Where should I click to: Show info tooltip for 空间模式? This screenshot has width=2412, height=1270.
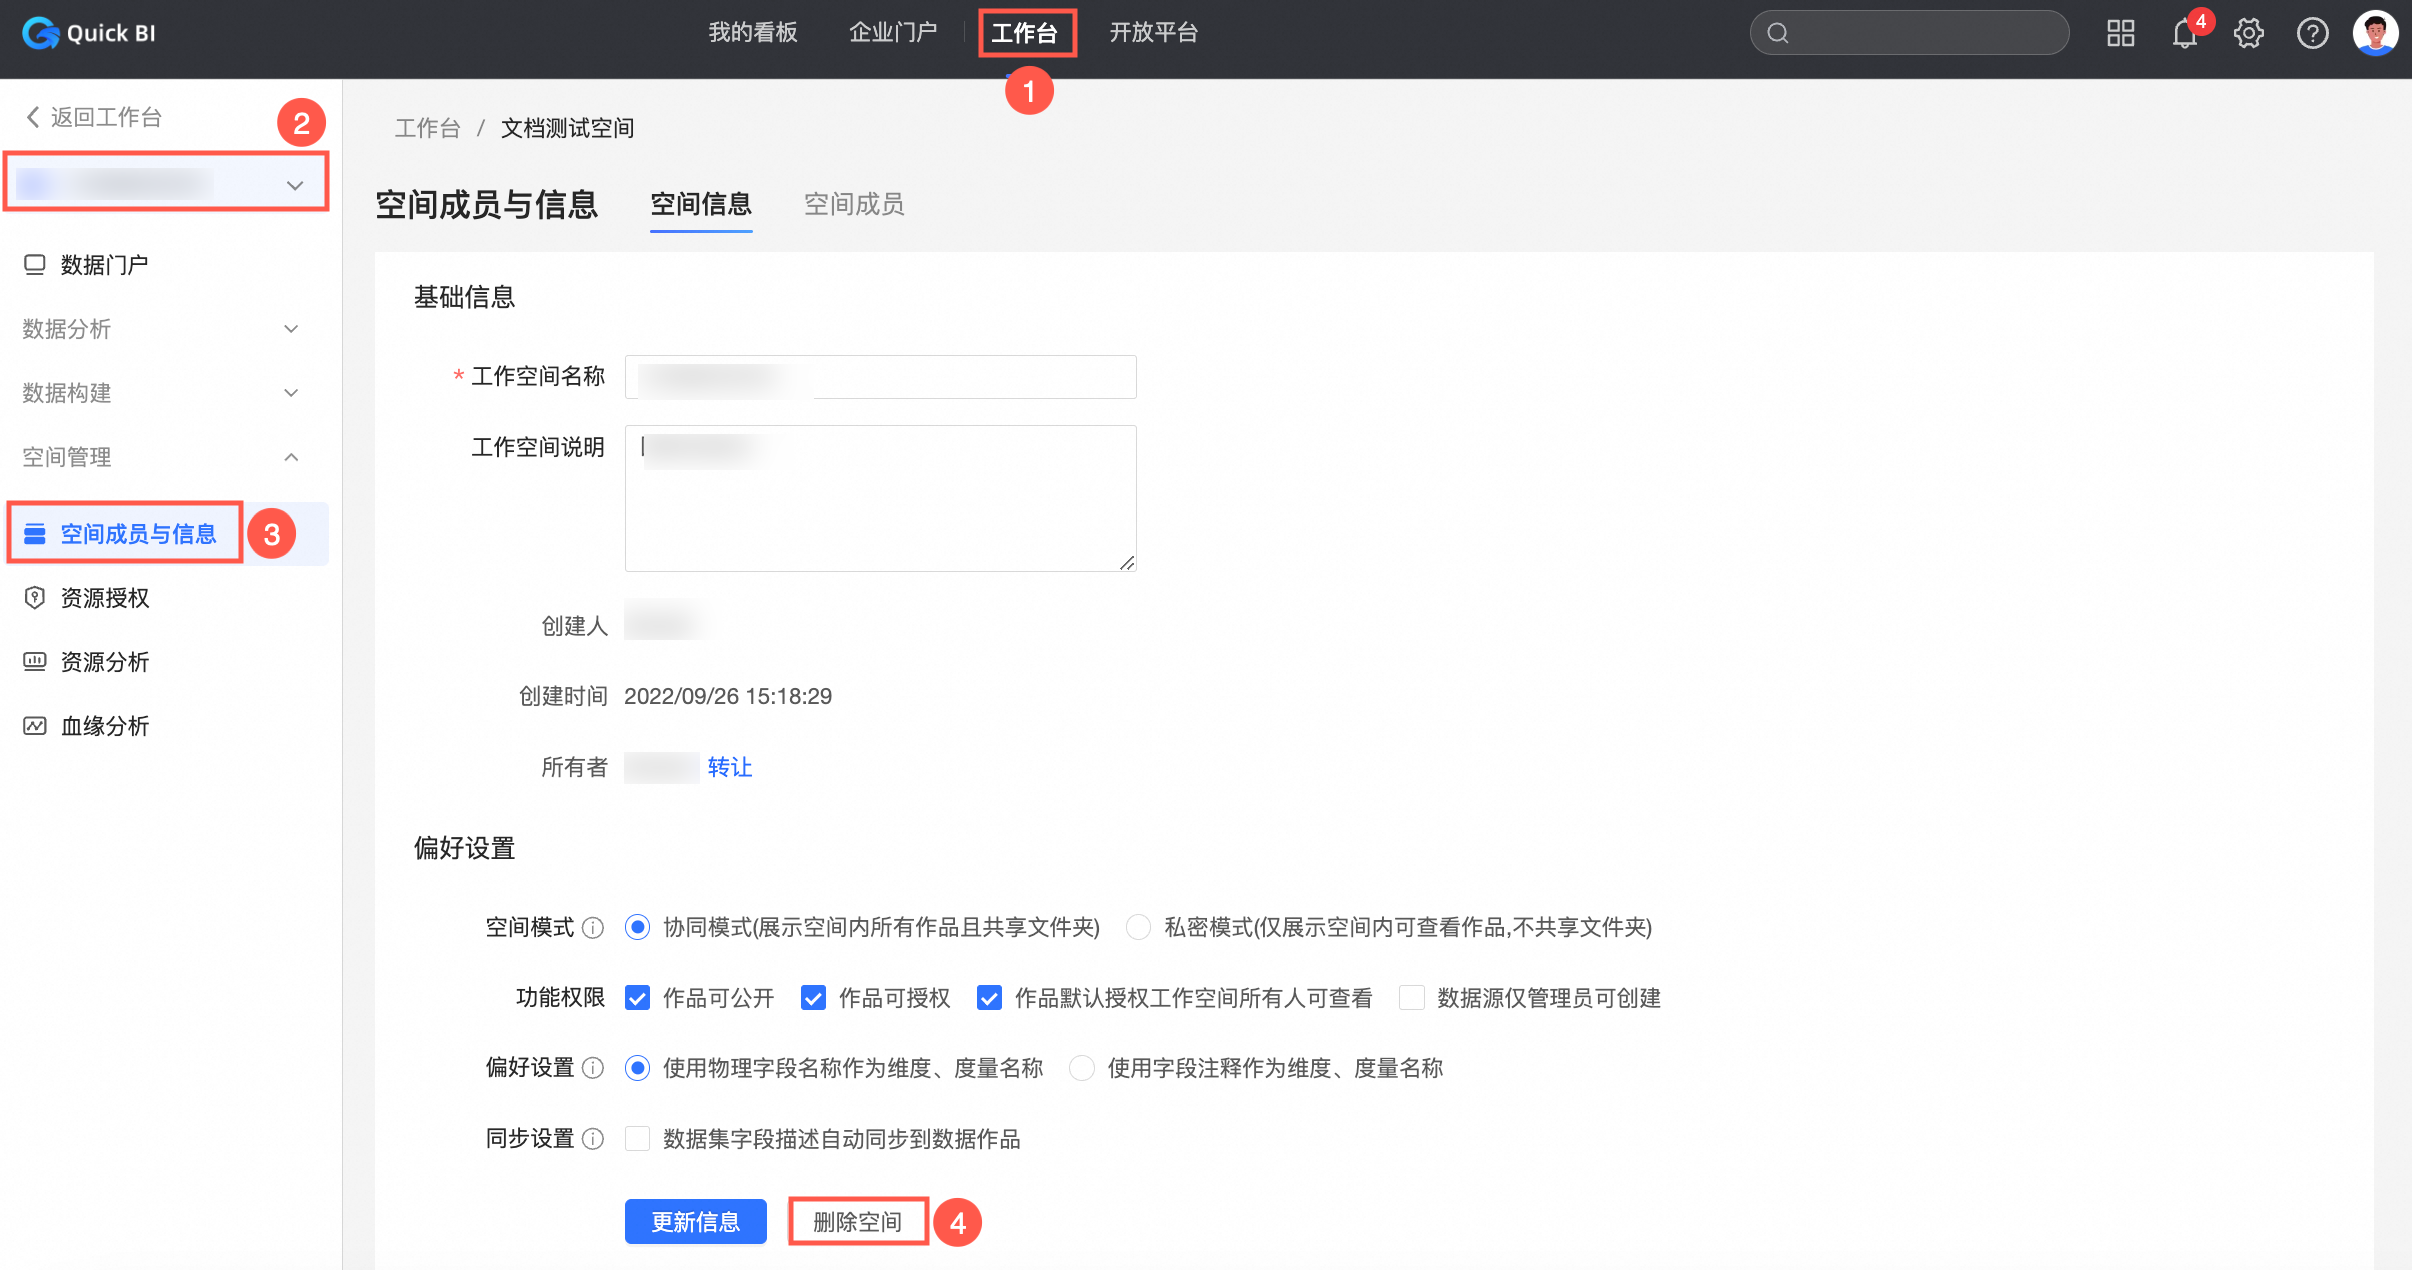(x=593, y=928)
